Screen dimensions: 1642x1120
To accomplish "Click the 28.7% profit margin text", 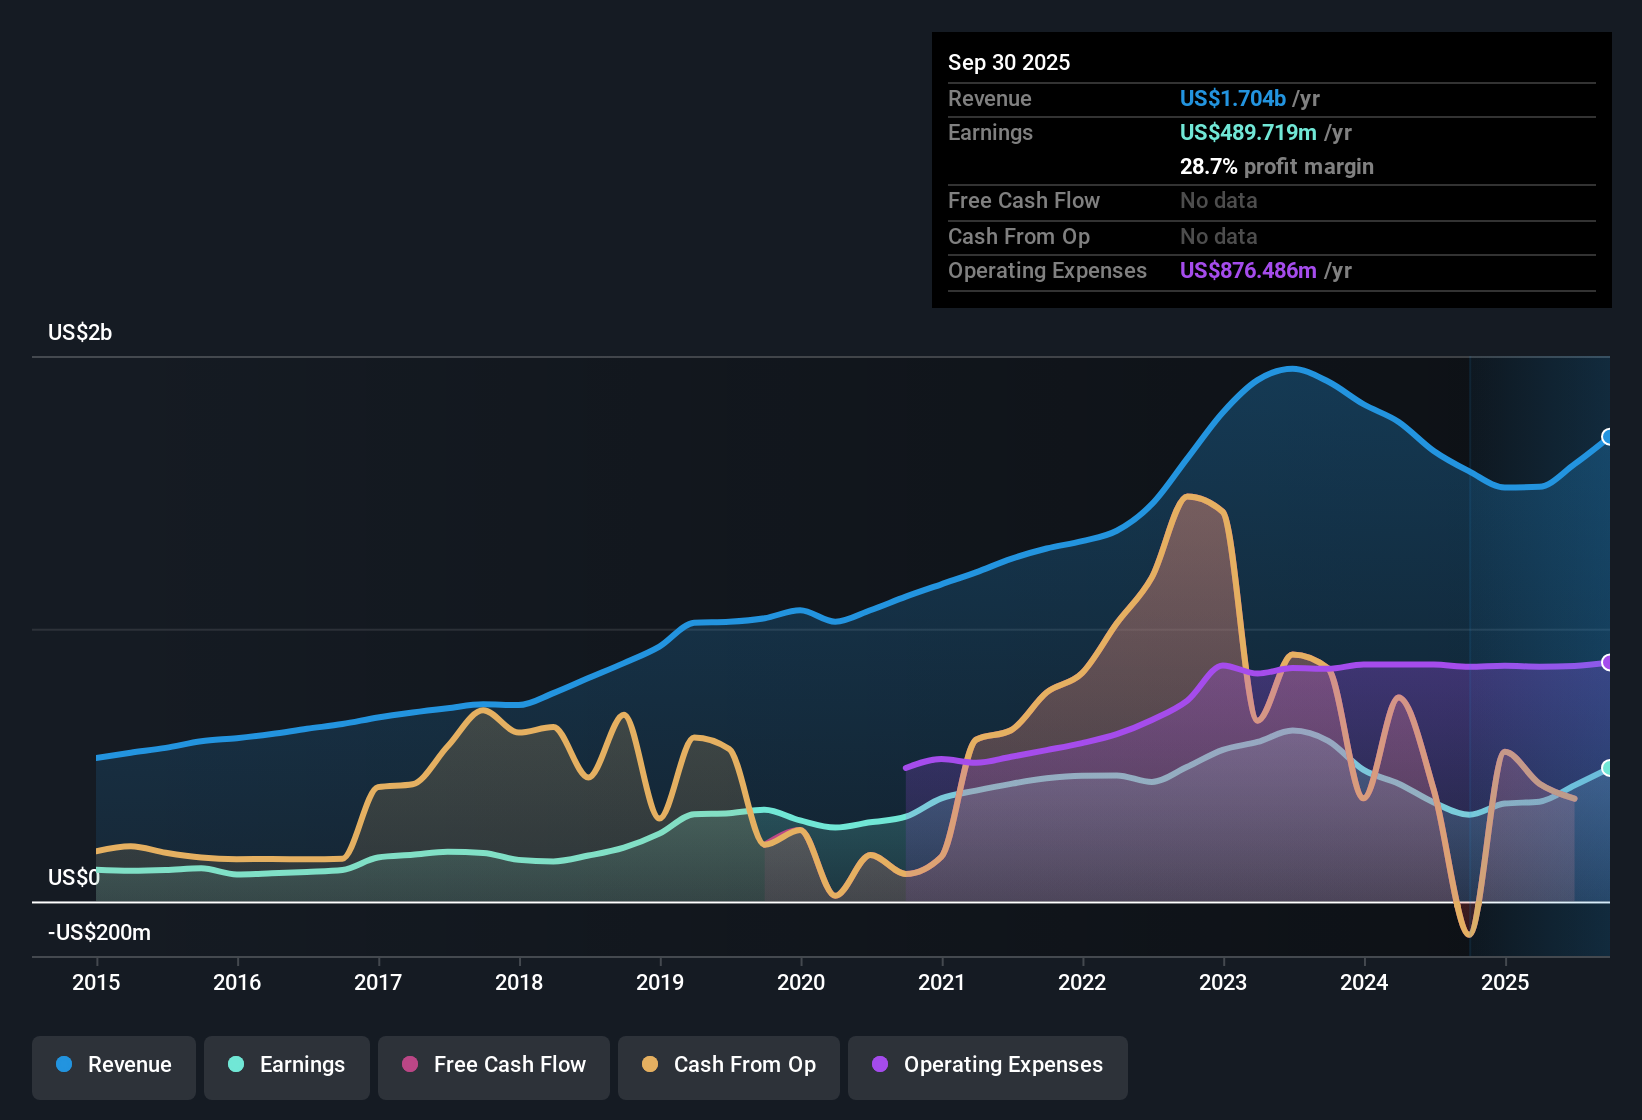I will [1277, 166].
